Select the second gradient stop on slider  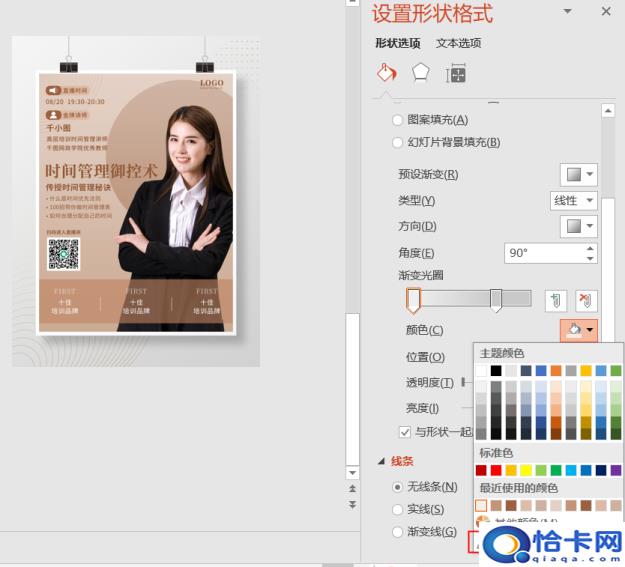coord(496,300)
